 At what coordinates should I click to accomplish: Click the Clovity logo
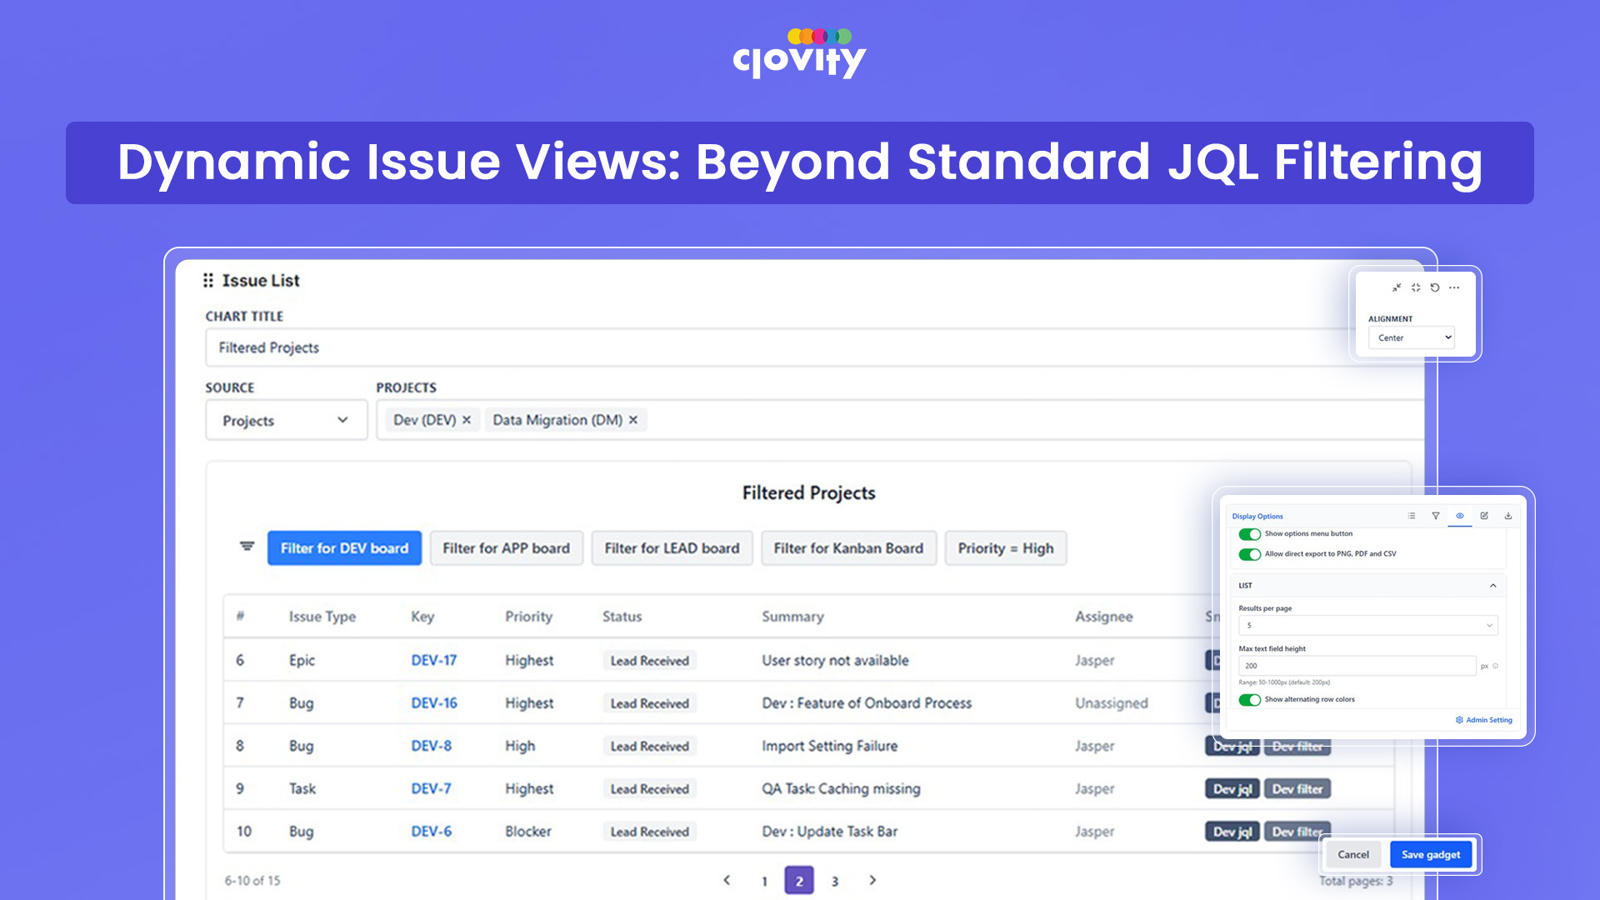click(800, 54)
